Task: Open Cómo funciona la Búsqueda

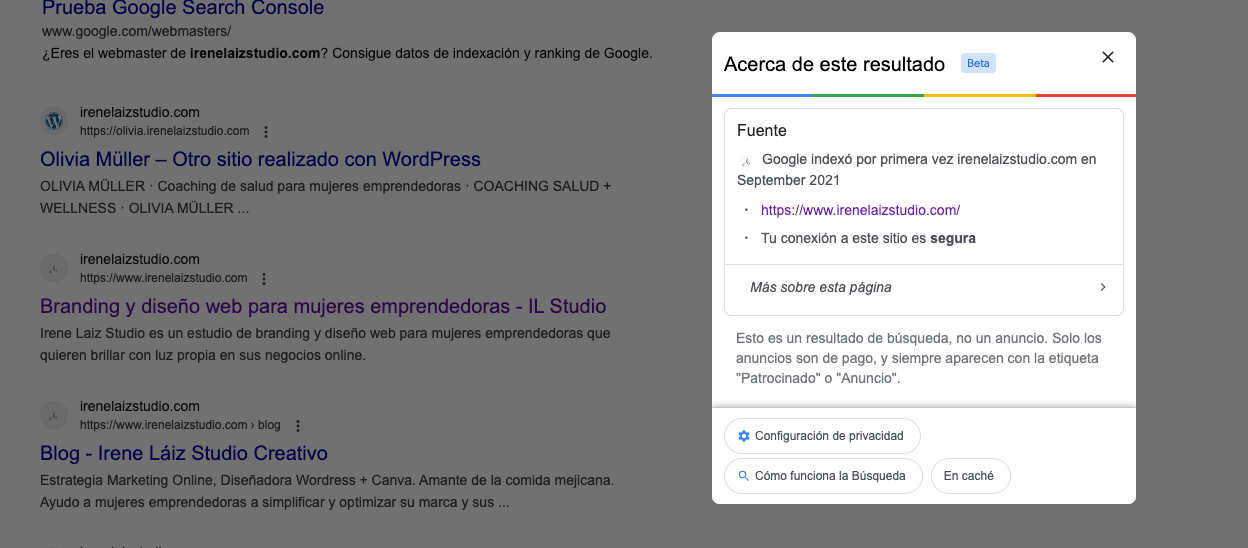Action: [x=823, y=476]
